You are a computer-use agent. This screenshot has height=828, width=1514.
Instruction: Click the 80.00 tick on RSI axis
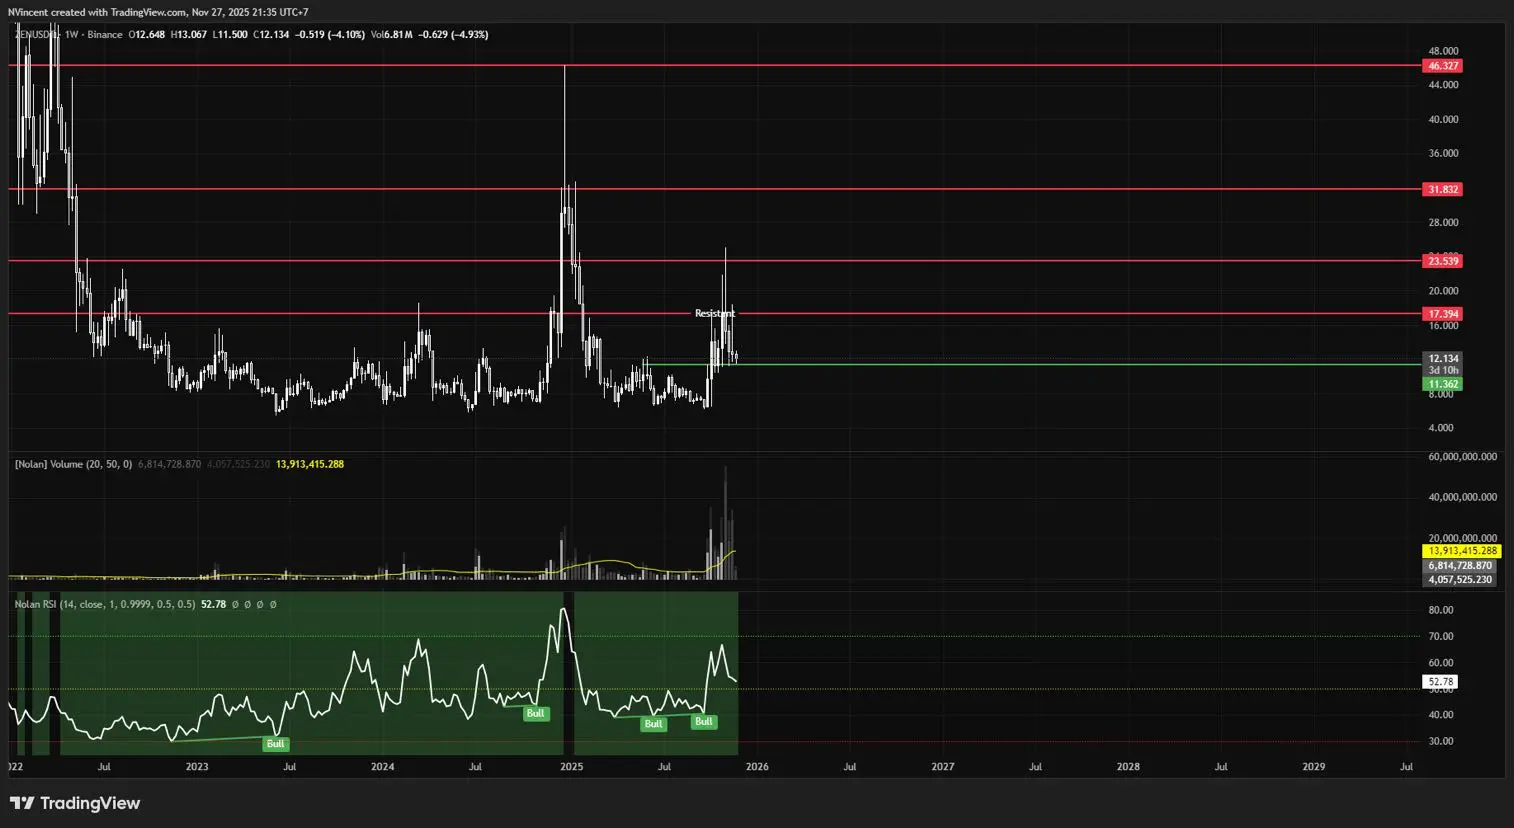coord(1440,610)
